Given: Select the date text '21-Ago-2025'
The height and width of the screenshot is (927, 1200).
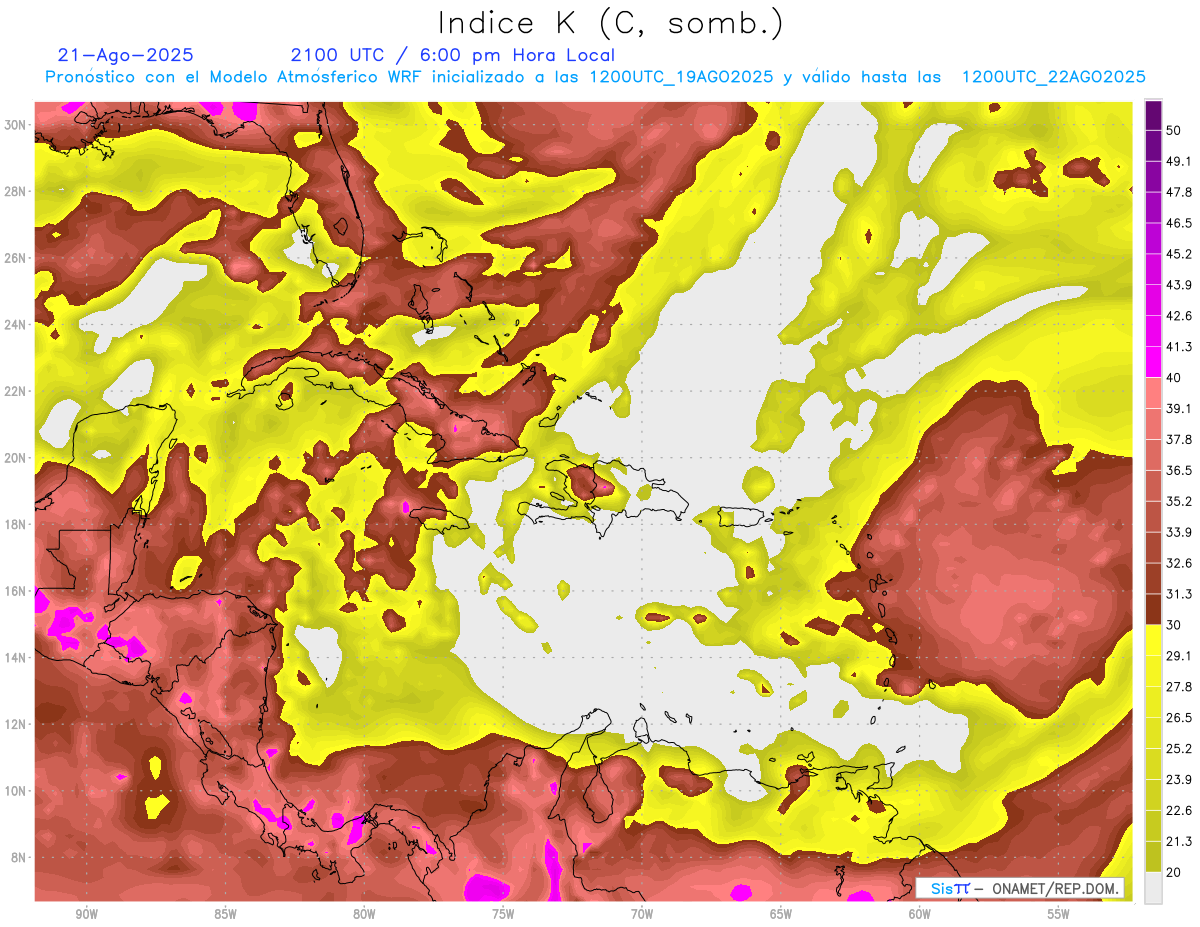Looking at the screenshot, I should point(126,55).
